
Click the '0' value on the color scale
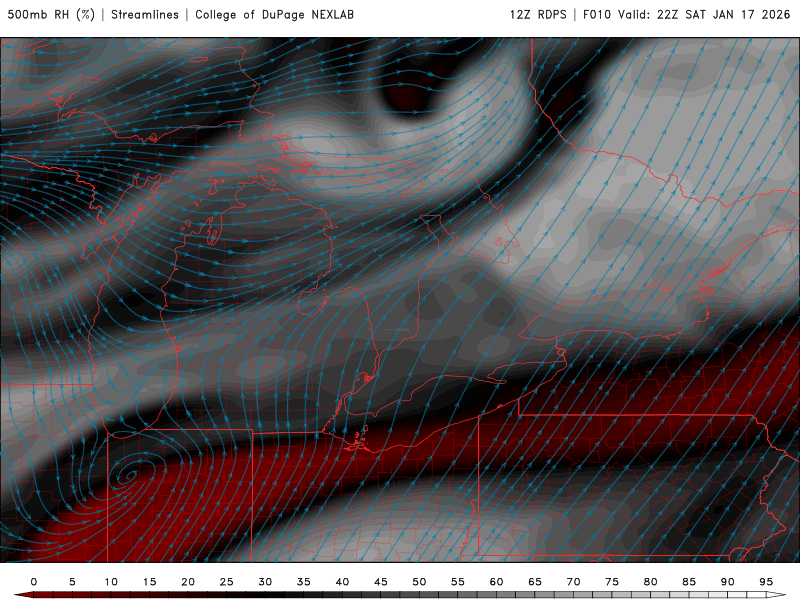coord(34,582)
